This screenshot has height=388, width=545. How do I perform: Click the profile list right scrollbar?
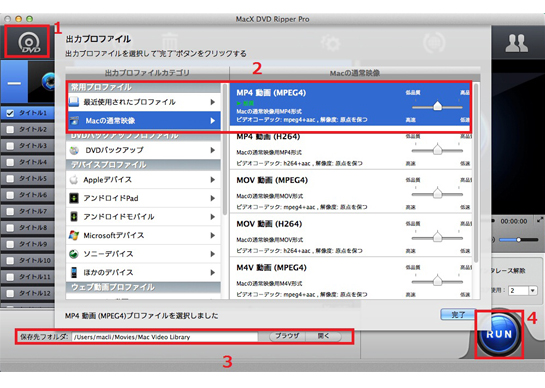coord(475,173)
